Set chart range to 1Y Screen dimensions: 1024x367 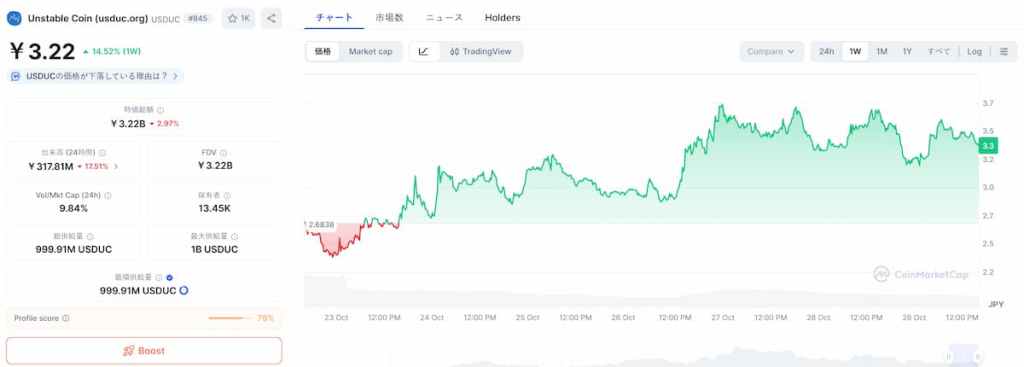click(907, 52)
